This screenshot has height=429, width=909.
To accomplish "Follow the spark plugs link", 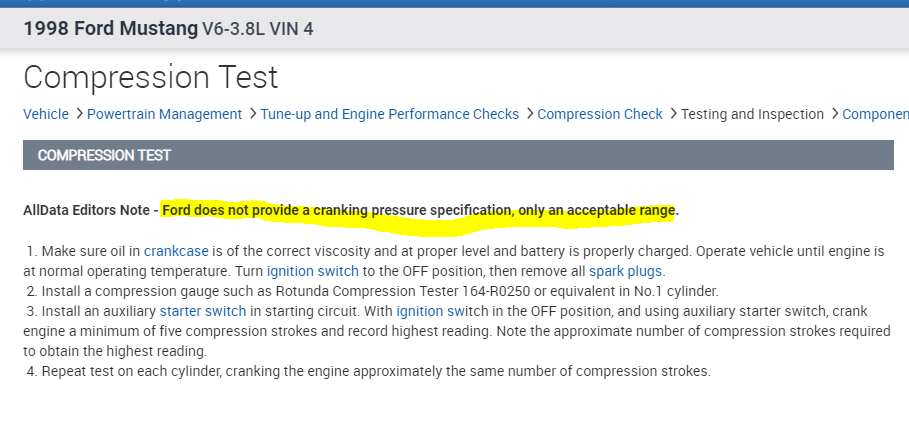I will coord(625,271).
